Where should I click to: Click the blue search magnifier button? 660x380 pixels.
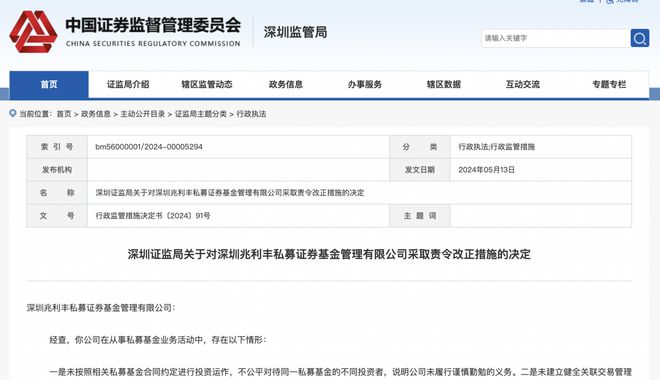pyautogui.click(x=639, y=38)
